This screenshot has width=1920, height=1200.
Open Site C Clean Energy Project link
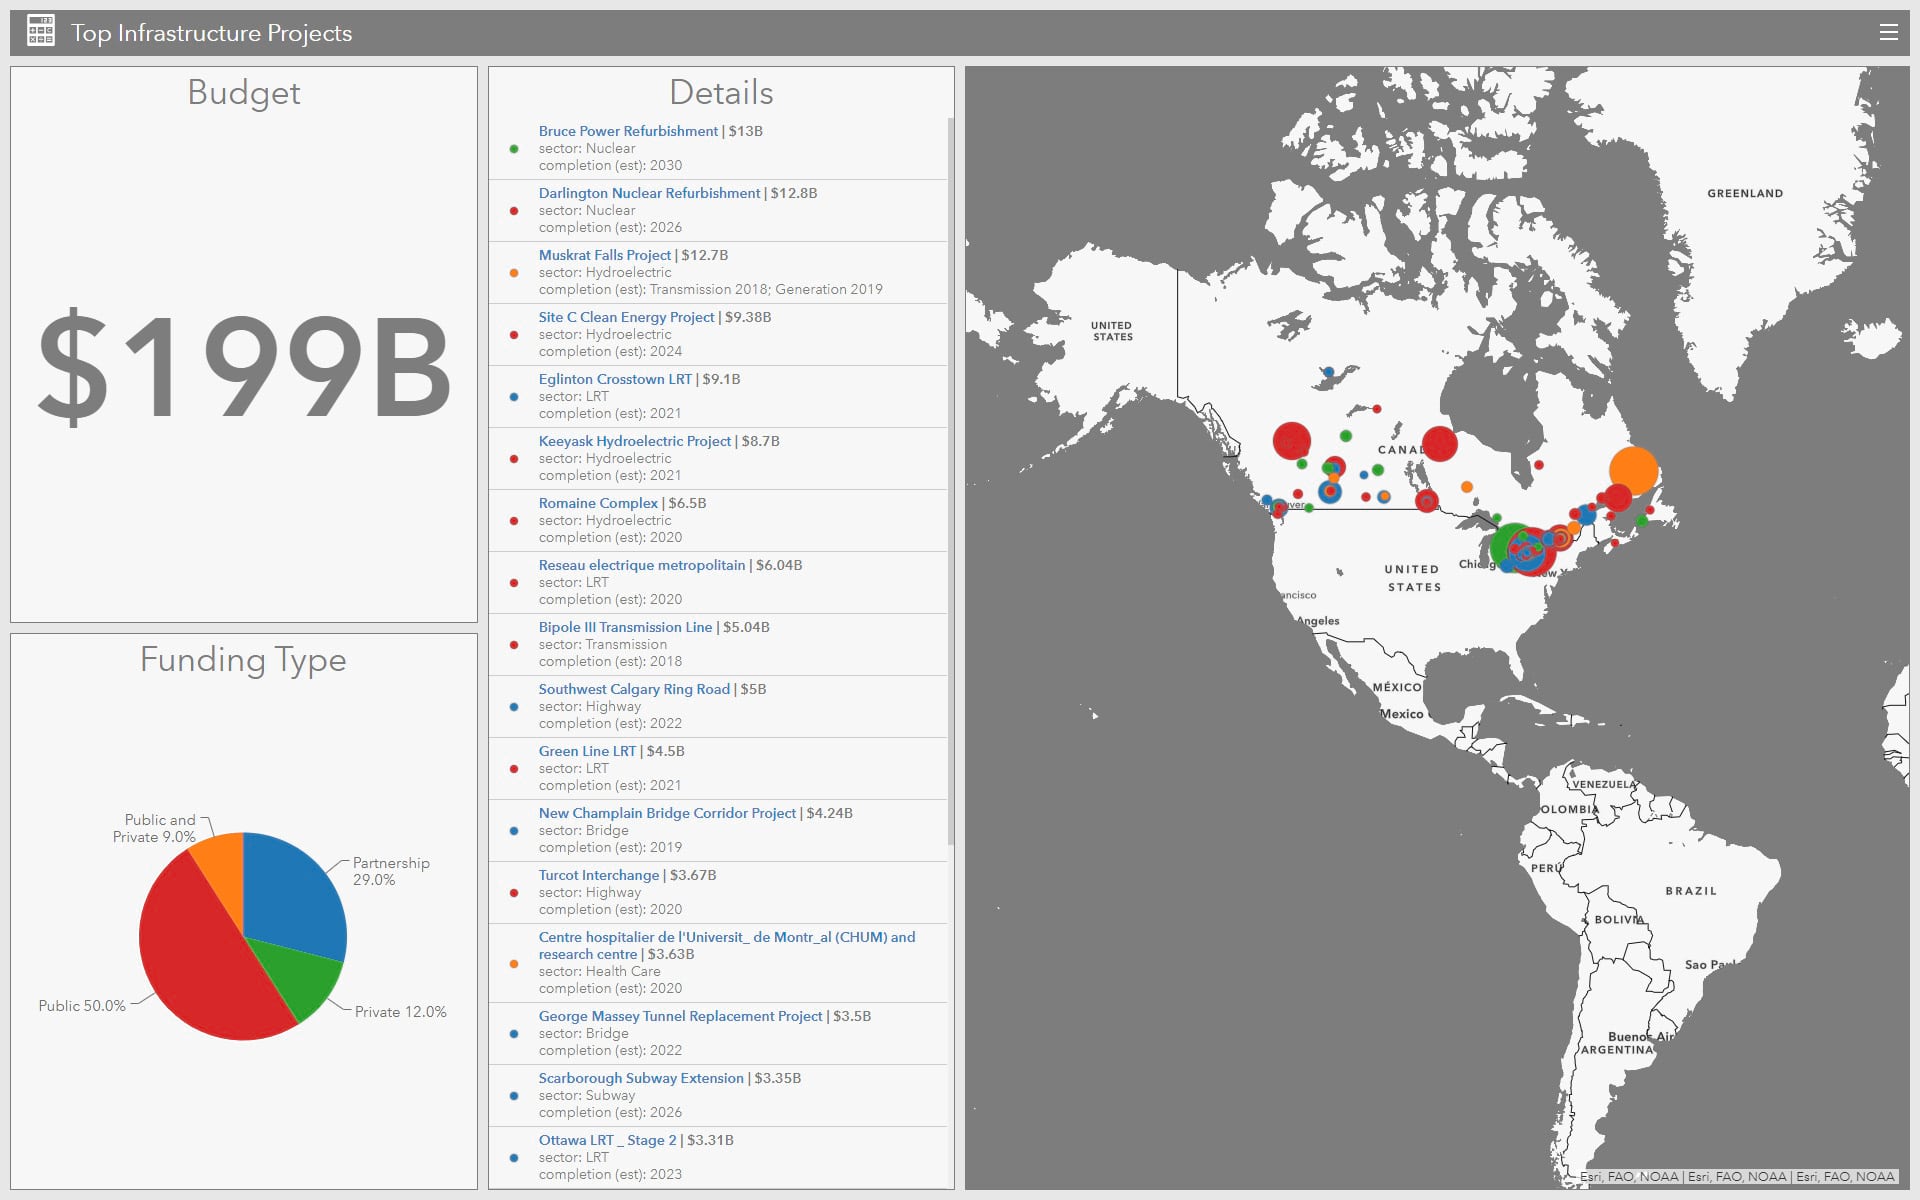(x=626, y=317)
